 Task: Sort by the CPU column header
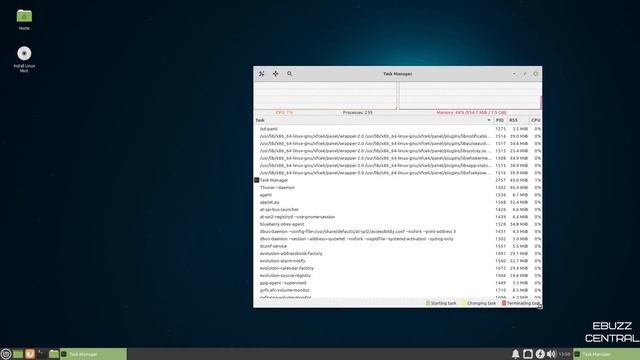pyautogui.click(x=536, y=120)
